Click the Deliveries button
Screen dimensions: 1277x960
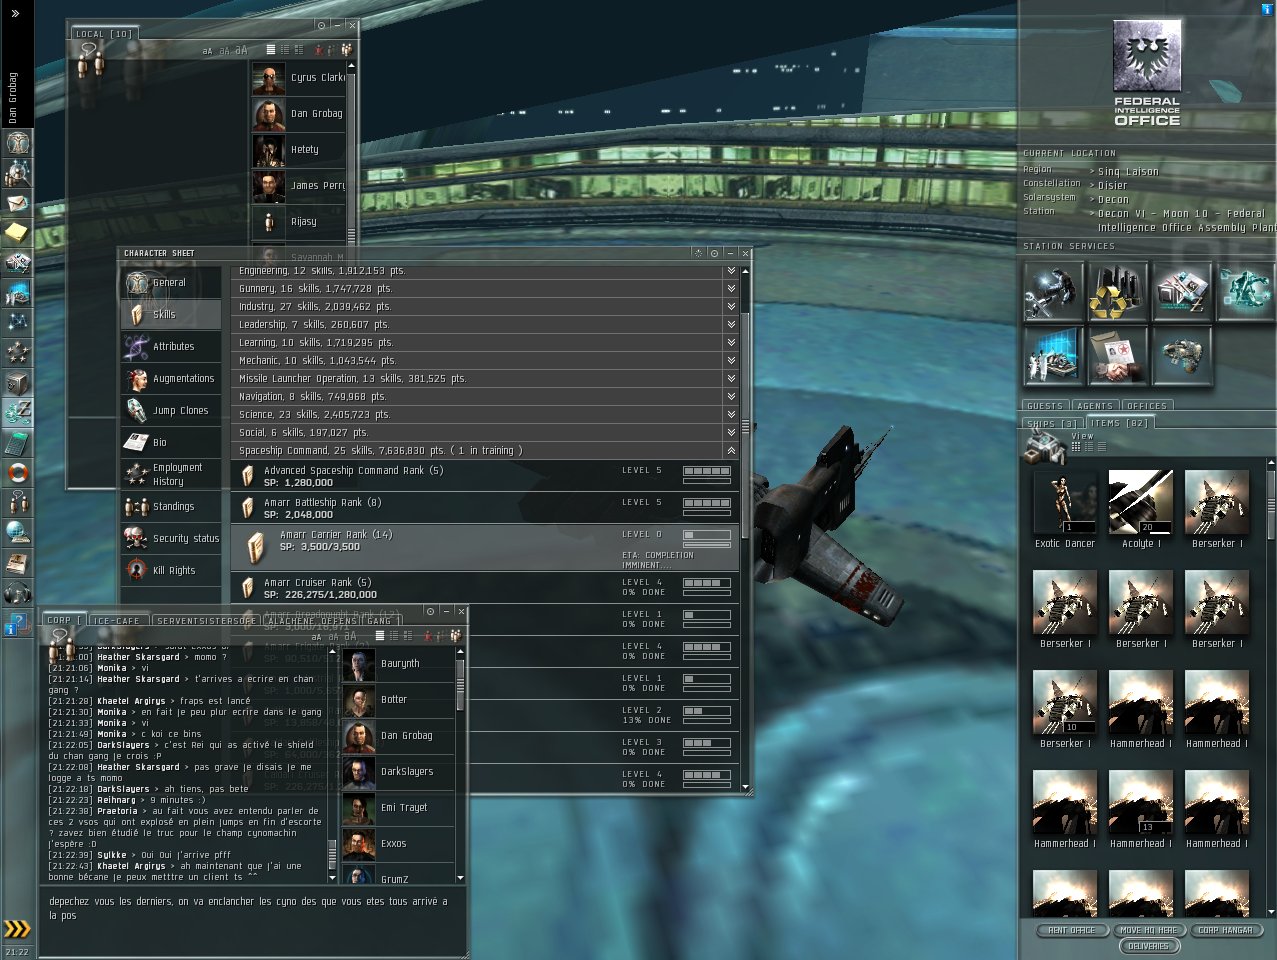(1148, 946)
